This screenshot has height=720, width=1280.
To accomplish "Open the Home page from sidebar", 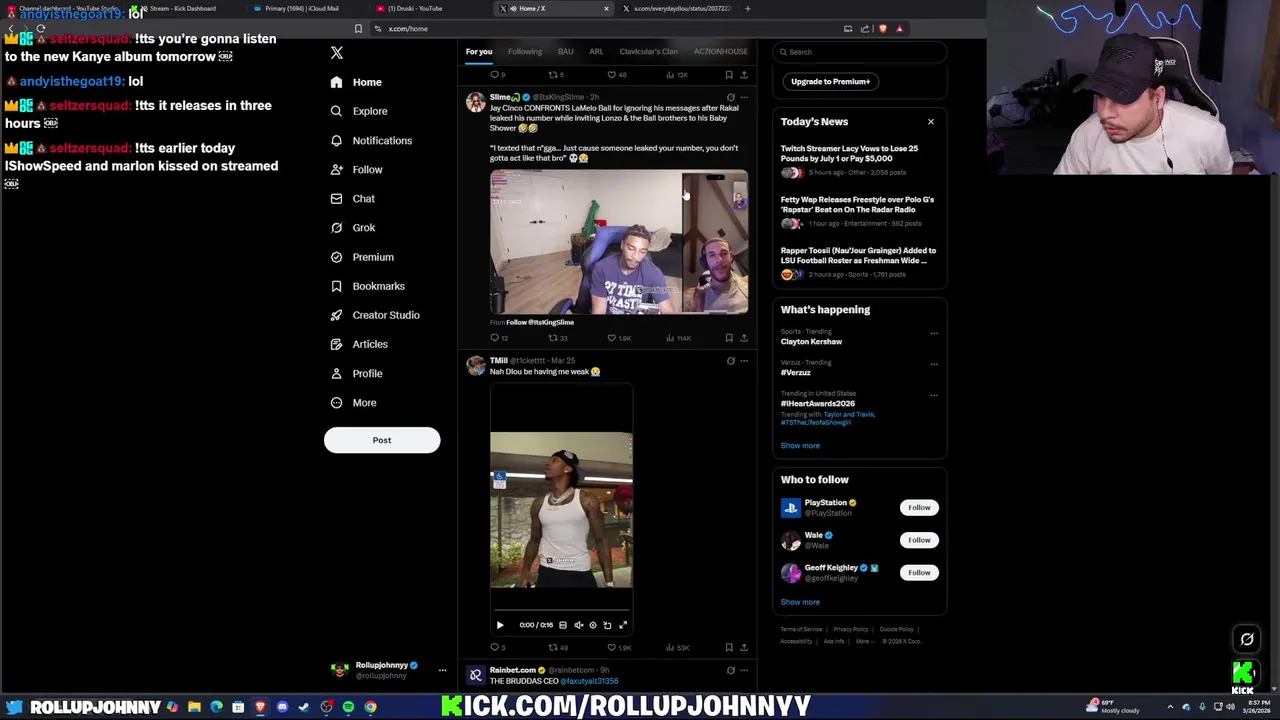I will point(356,82).
